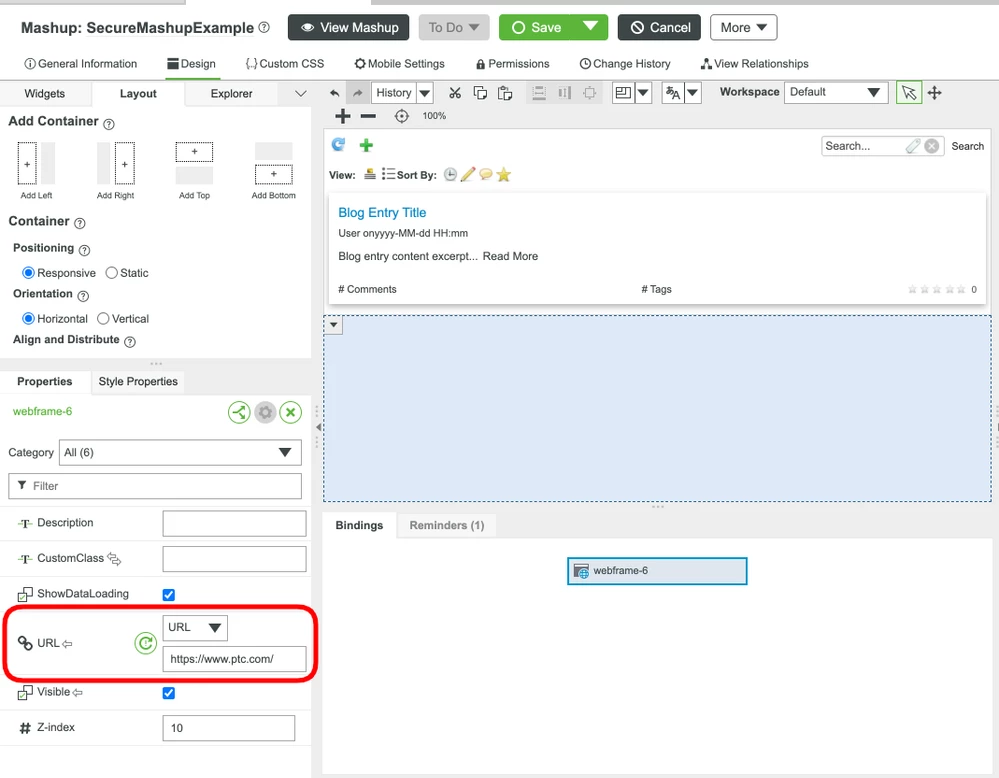The image size is (999, 778).
Task: Click the webframe-6 green X remove icon
Action: 291,412
